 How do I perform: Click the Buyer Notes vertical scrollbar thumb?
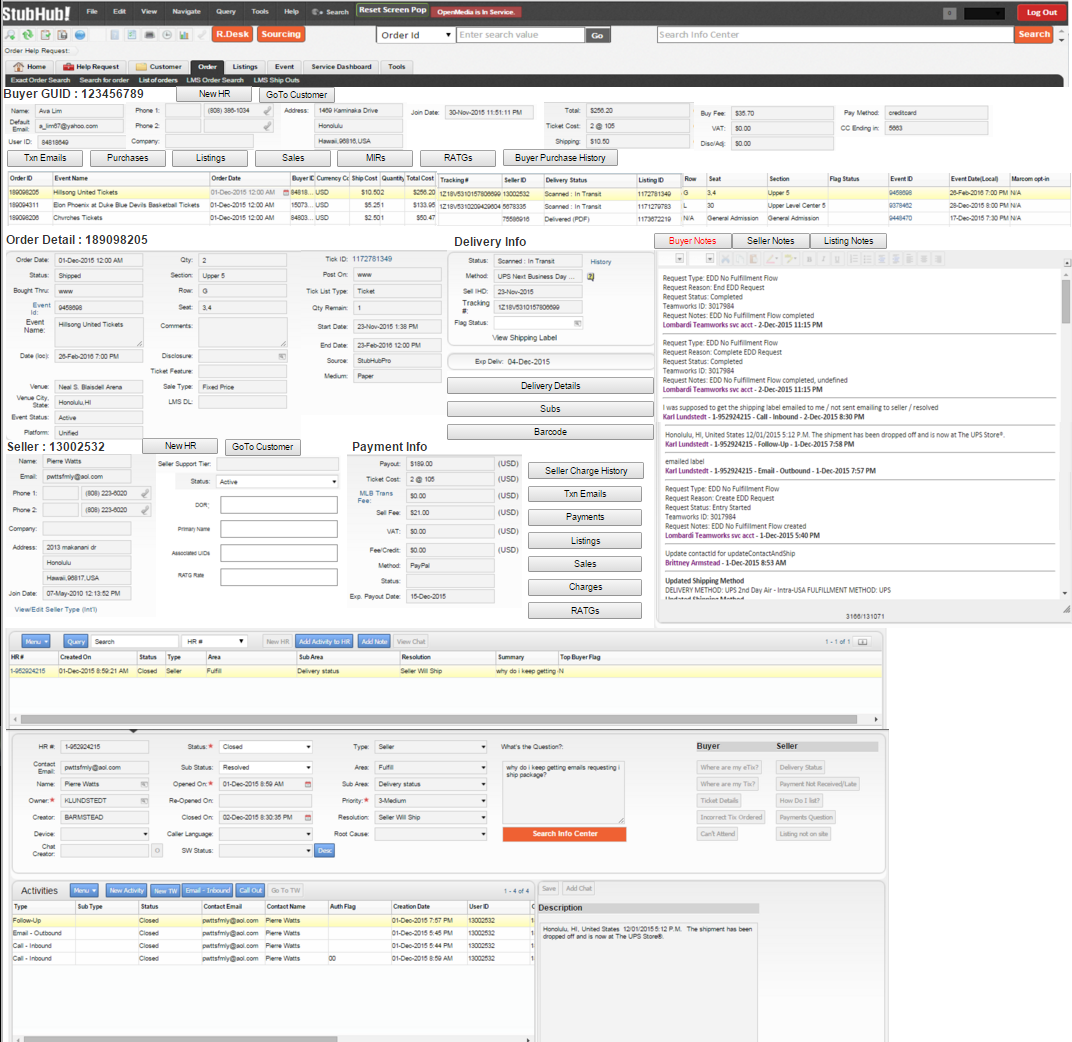(x=1066, y=301)
